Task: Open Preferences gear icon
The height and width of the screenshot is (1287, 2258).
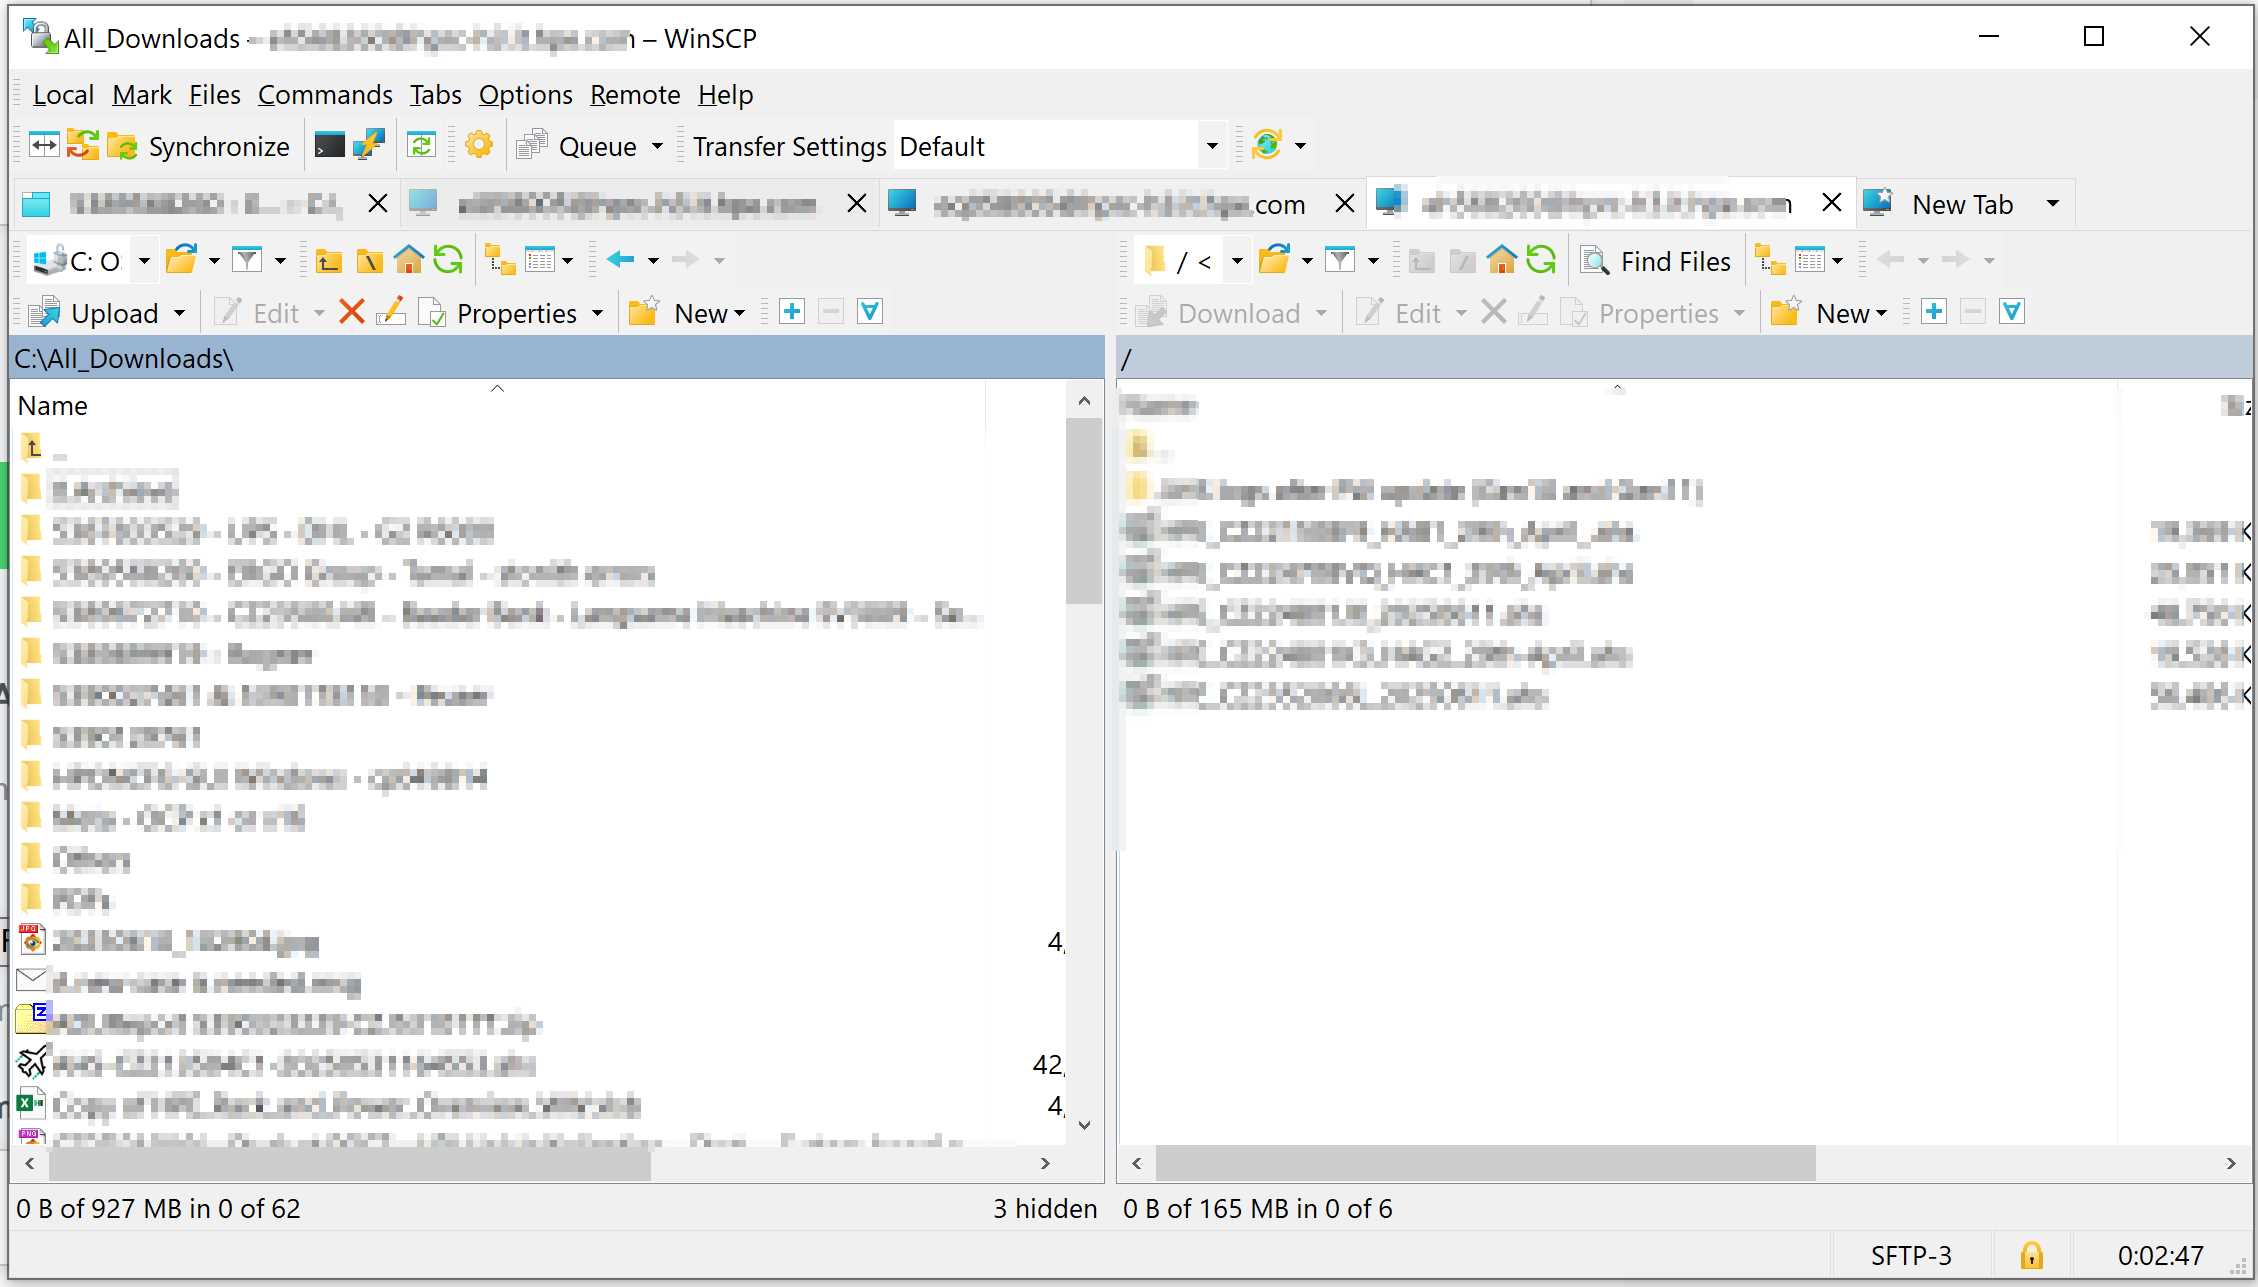Action: point(479,146)
